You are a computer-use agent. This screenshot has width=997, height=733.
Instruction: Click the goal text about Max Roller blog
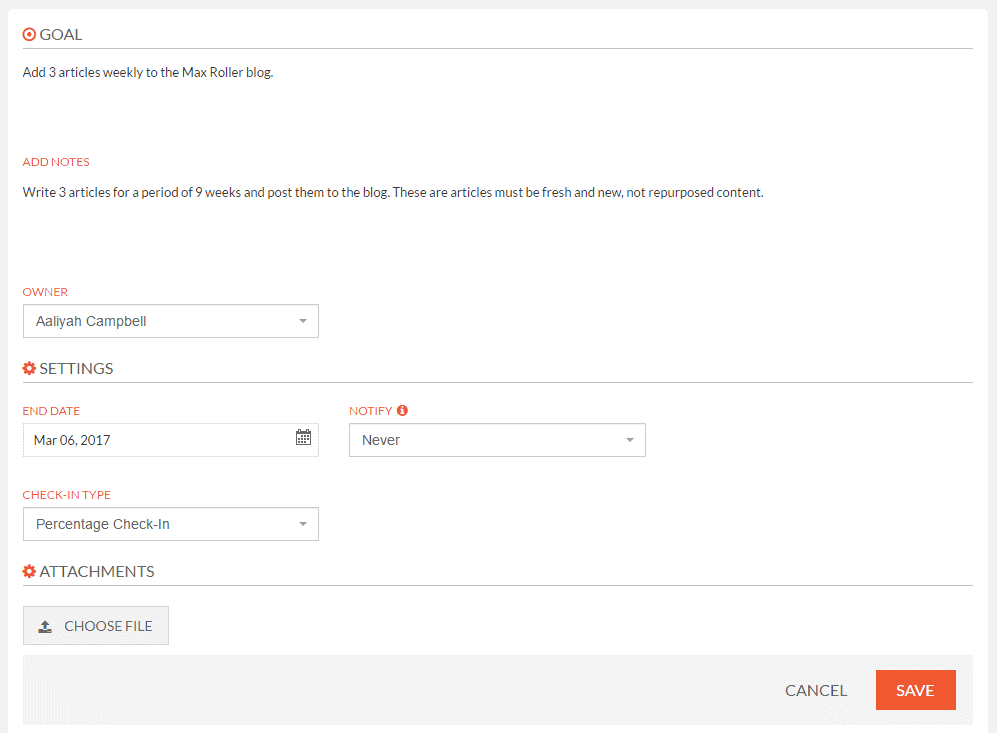click(148, 72)
